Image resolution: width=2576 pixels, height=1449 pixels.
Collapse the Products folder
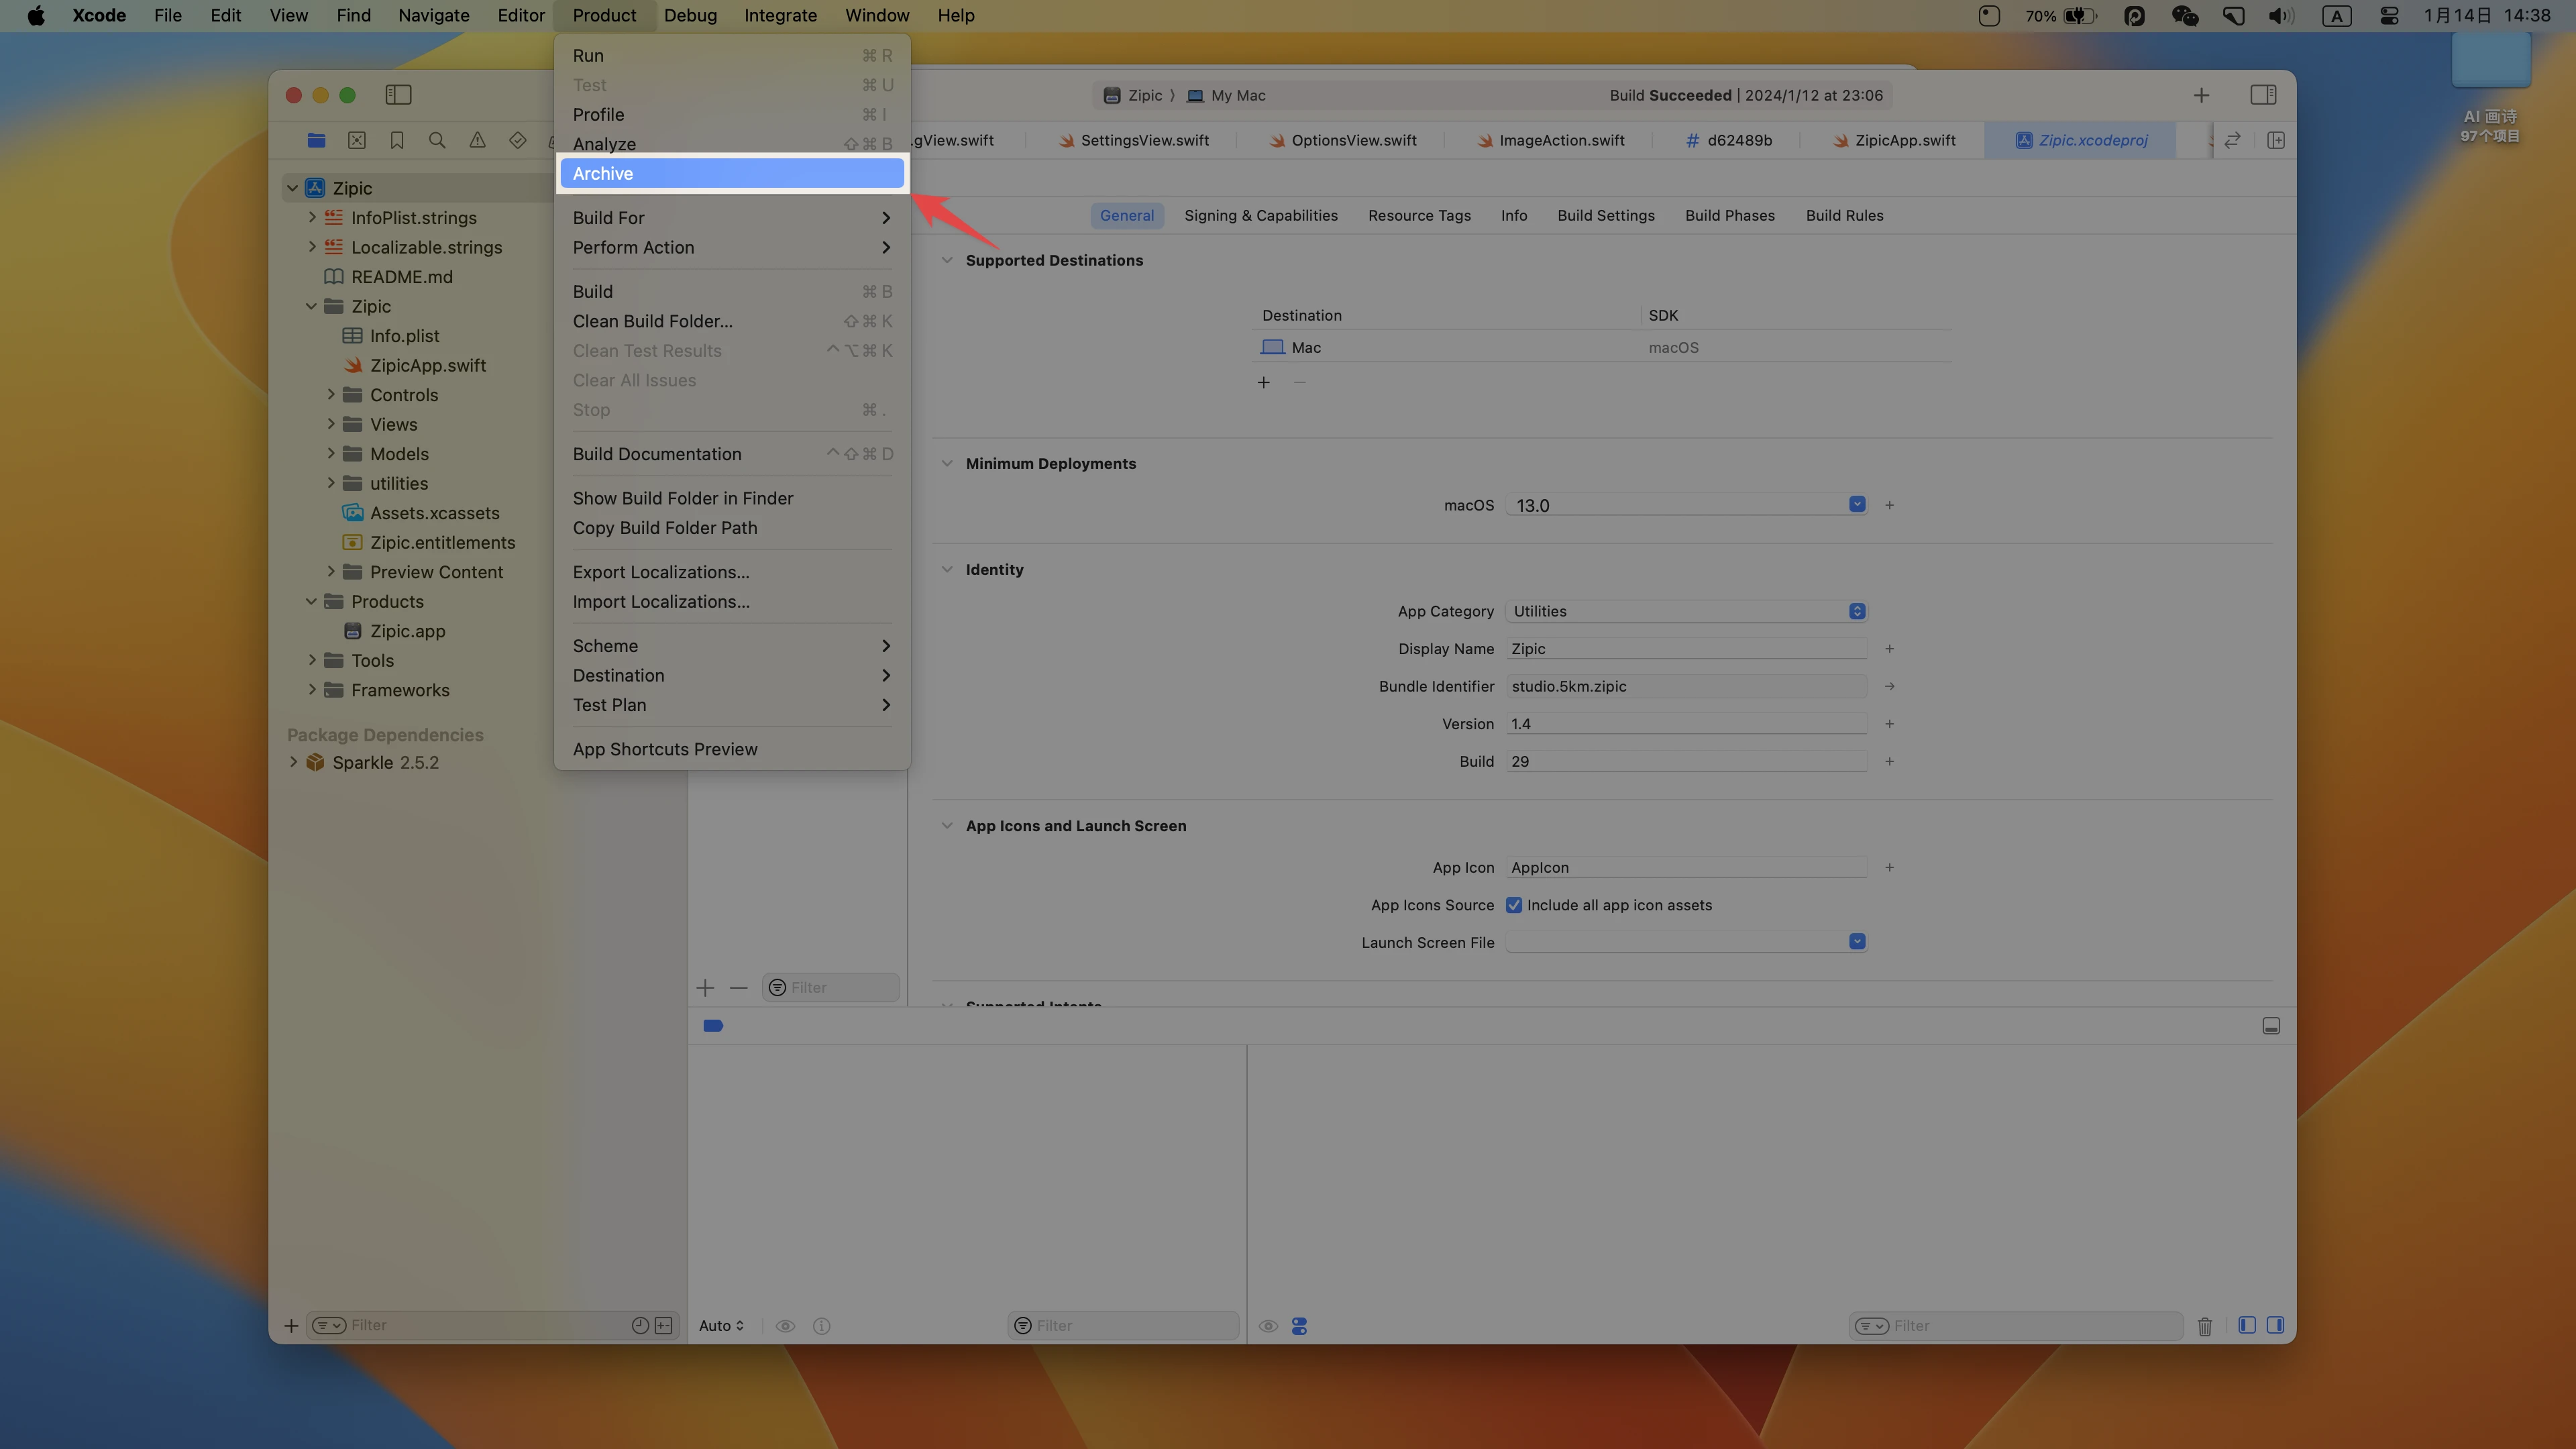[311, 601]
